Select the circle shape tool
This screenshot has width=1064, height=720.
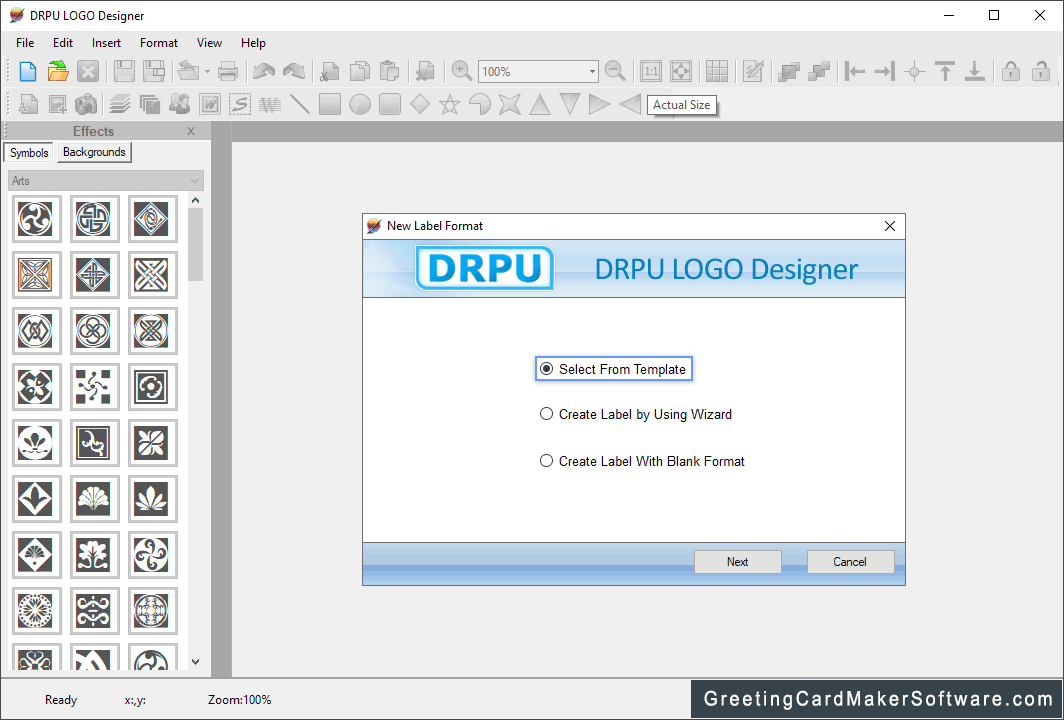coord(360,105)
